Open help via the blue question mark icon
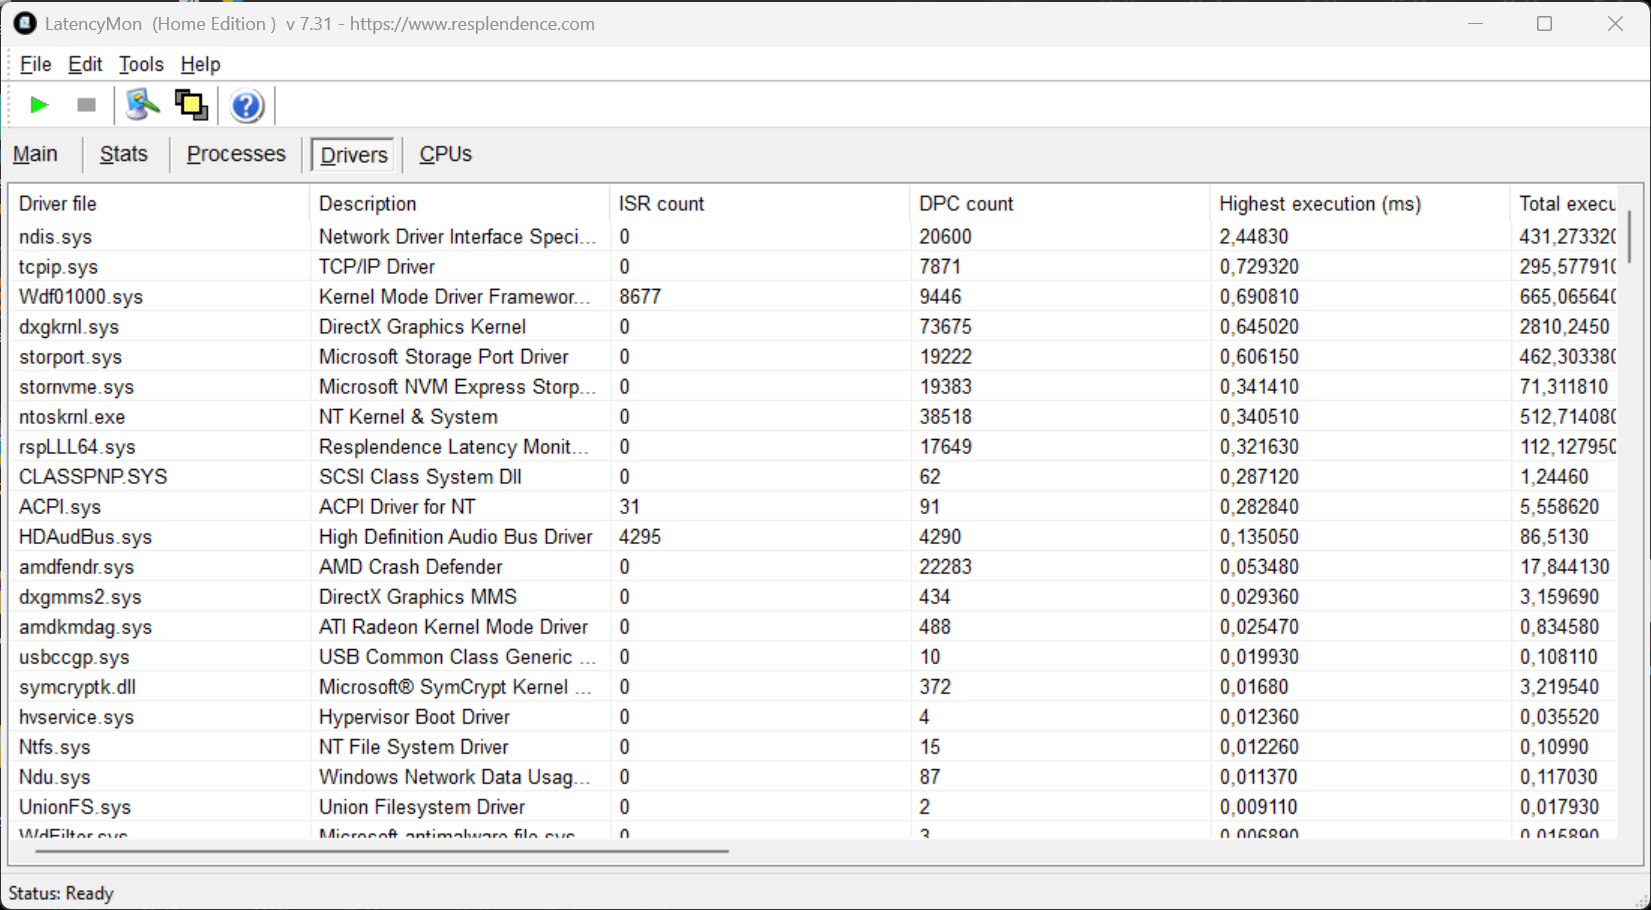The width and height of the screenshot is (1651, 910). tap(246, 105)
